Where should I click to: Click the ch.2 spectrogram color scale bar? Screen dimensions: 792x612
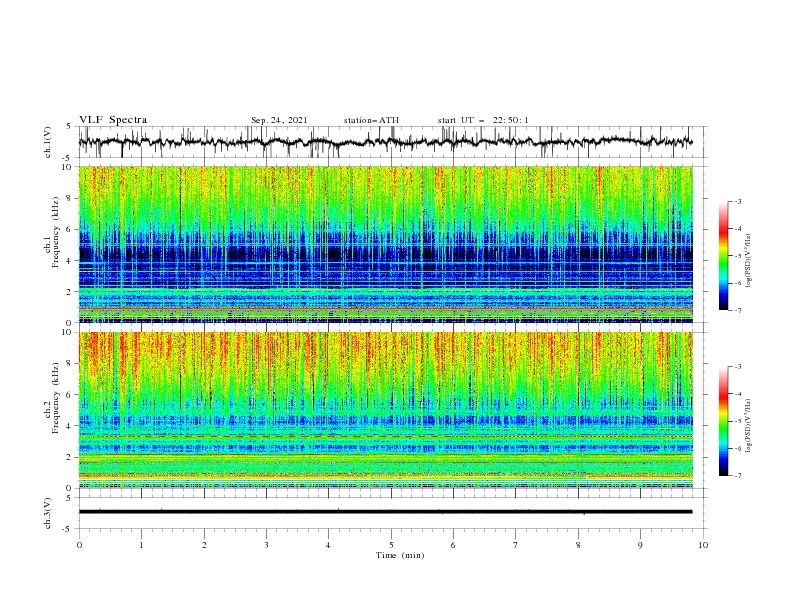[x=723, y=421]
